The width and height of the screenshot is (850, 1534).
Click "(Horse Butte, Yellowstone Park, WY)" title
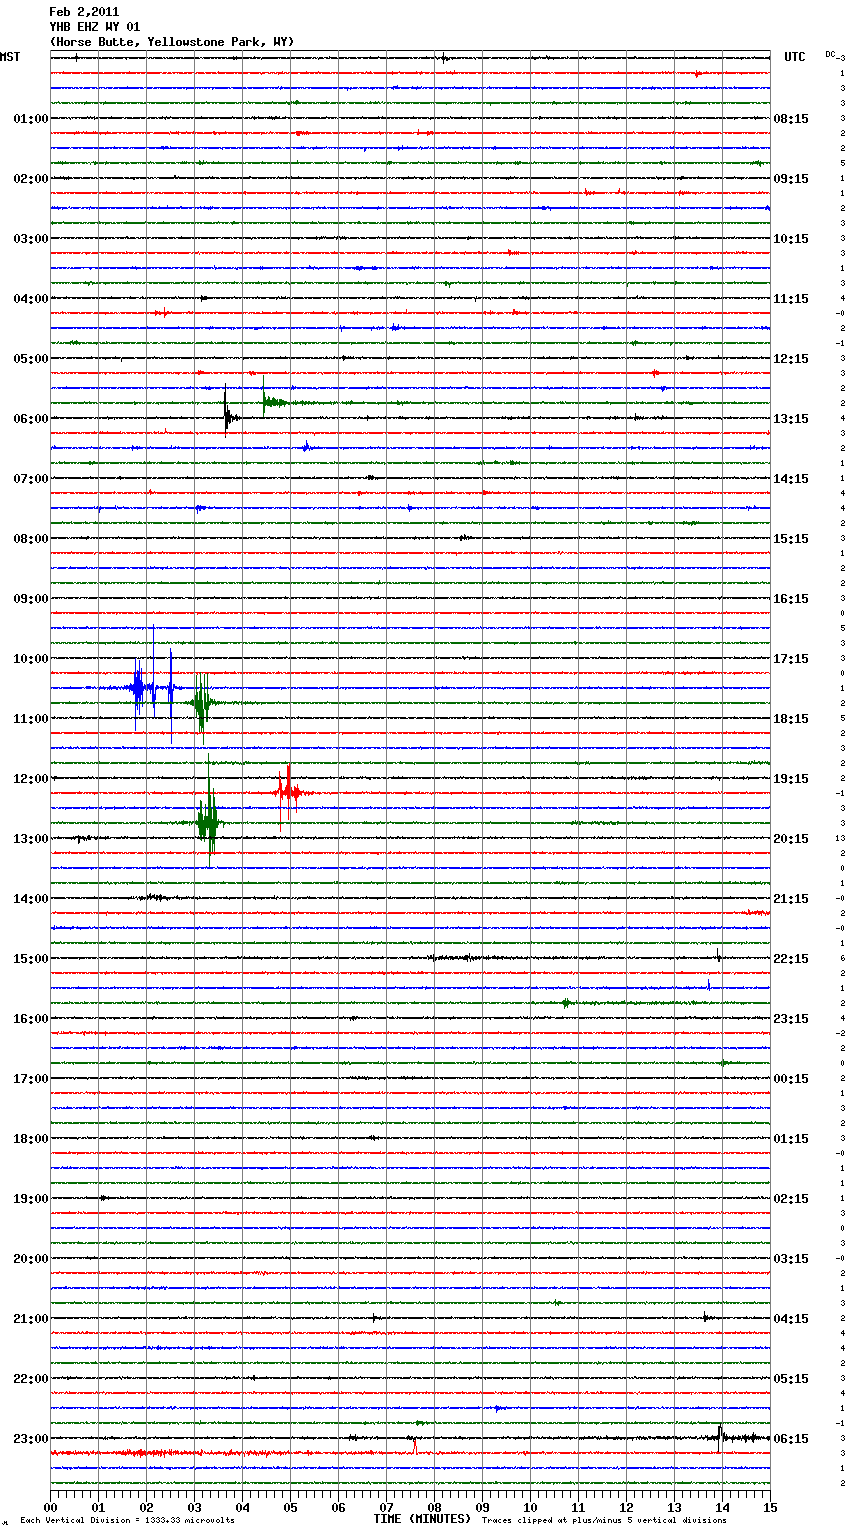[172, 42]
